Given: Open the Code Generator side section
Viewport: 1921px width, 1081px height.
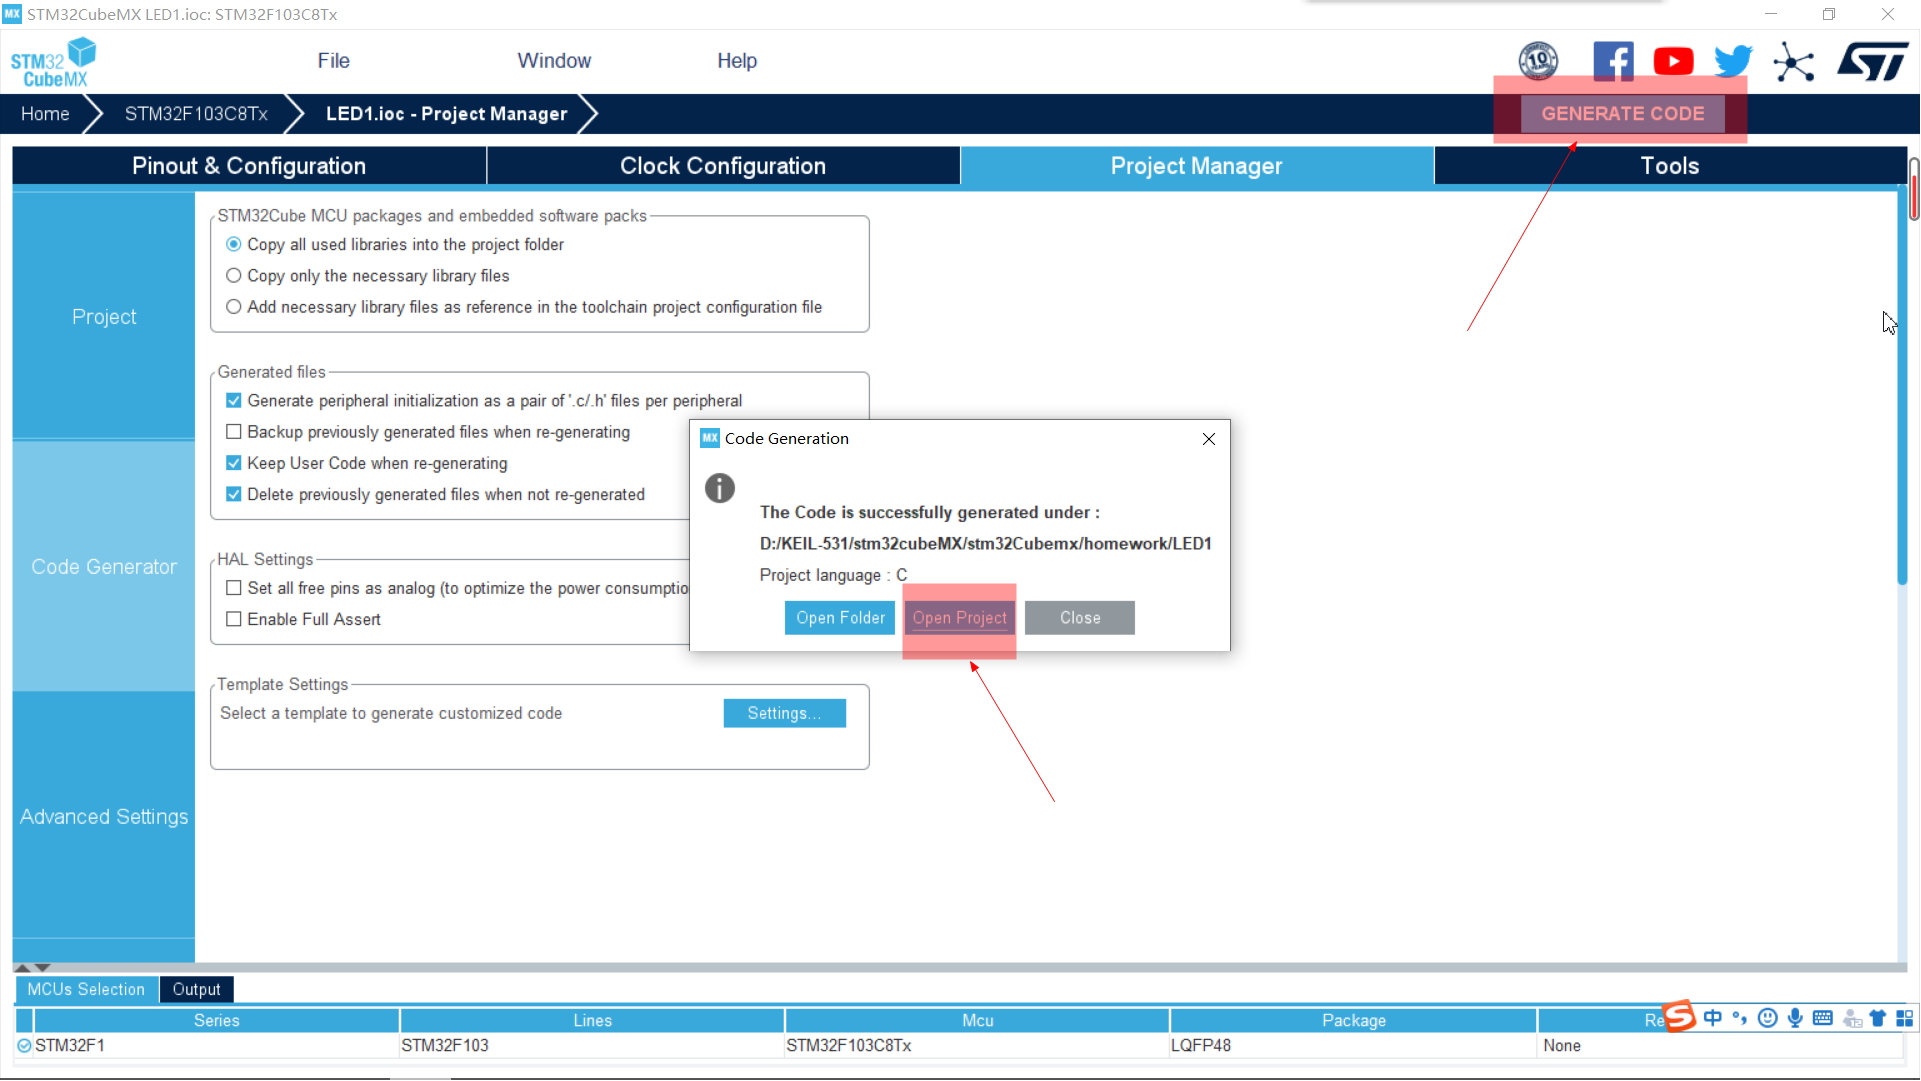Looking at the screenshot, I should (x=104, y=567).
